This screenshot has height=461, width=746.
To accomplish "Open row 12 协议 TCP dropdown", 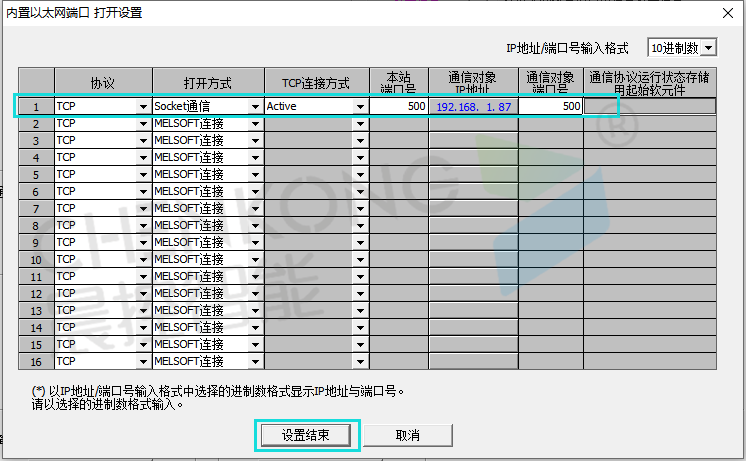I will coord(143,293).
